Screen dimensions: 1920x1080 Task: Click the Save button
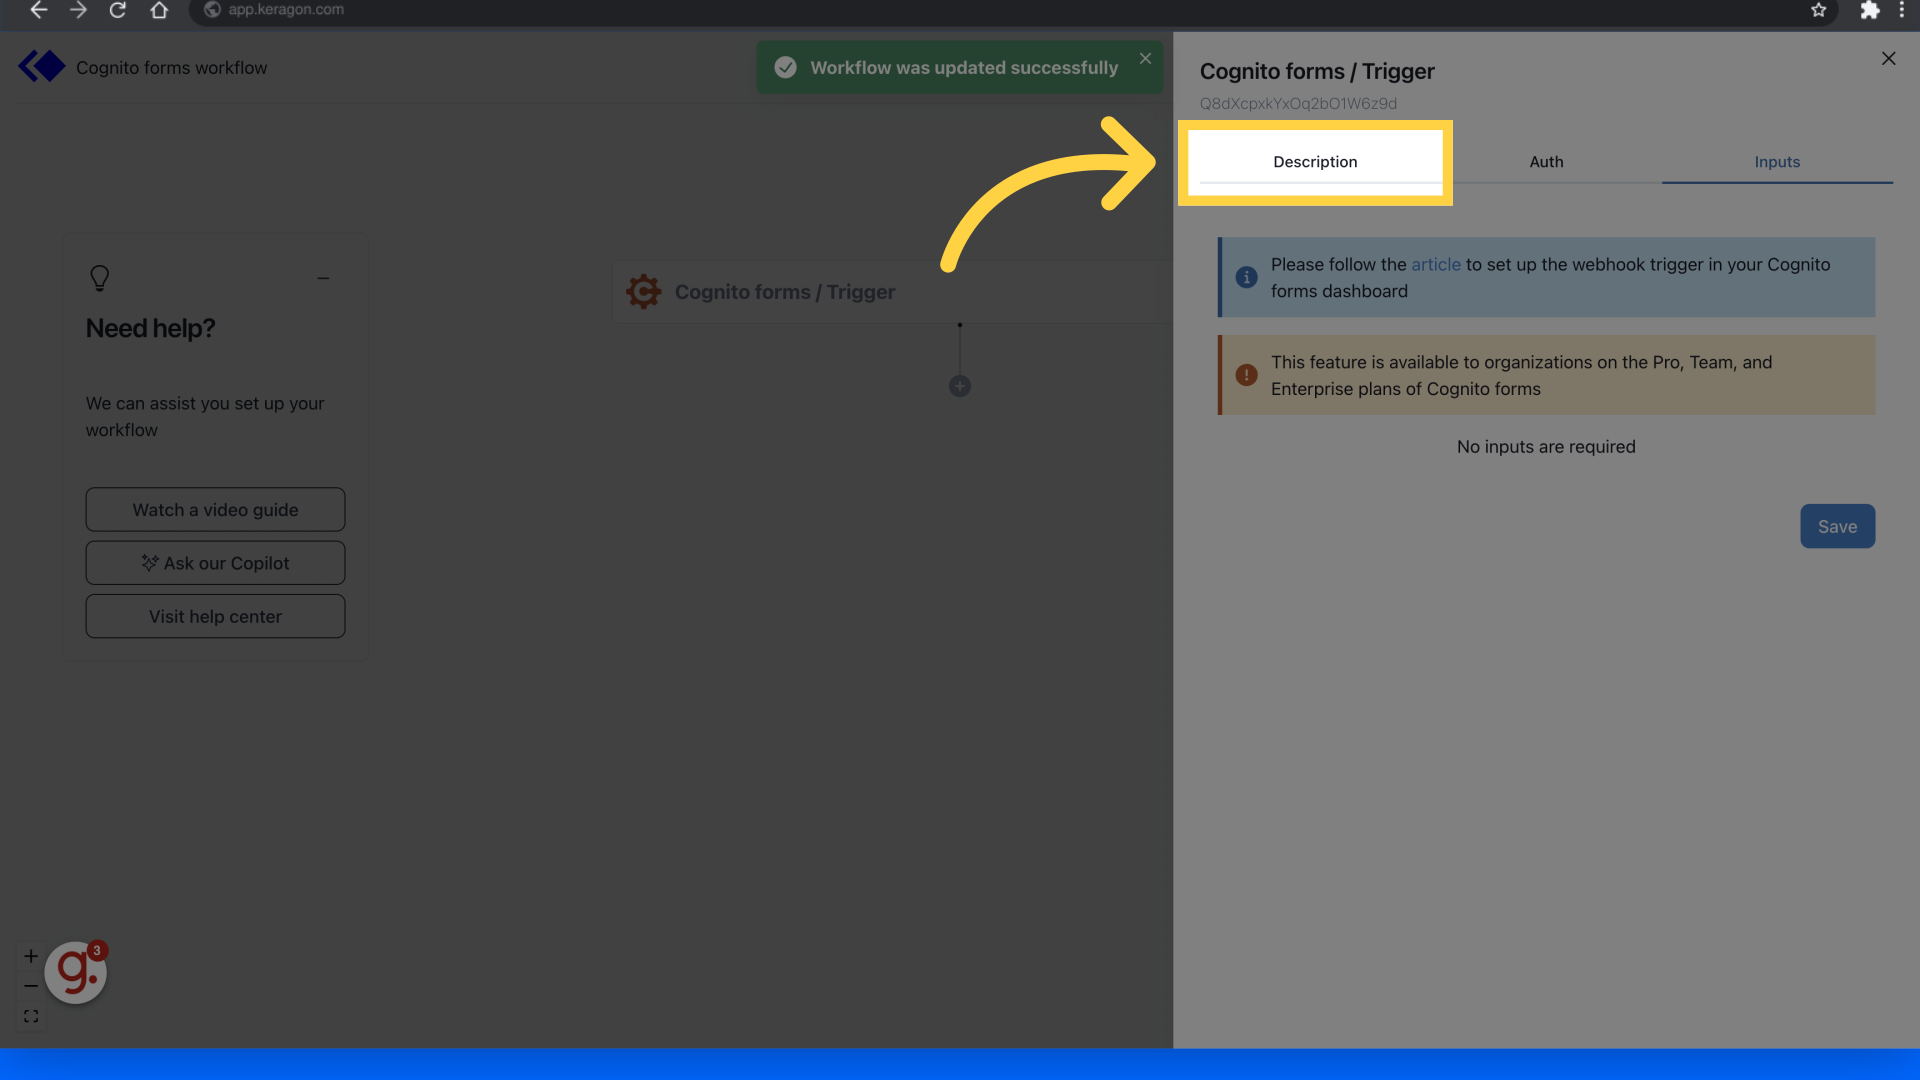1838,526
